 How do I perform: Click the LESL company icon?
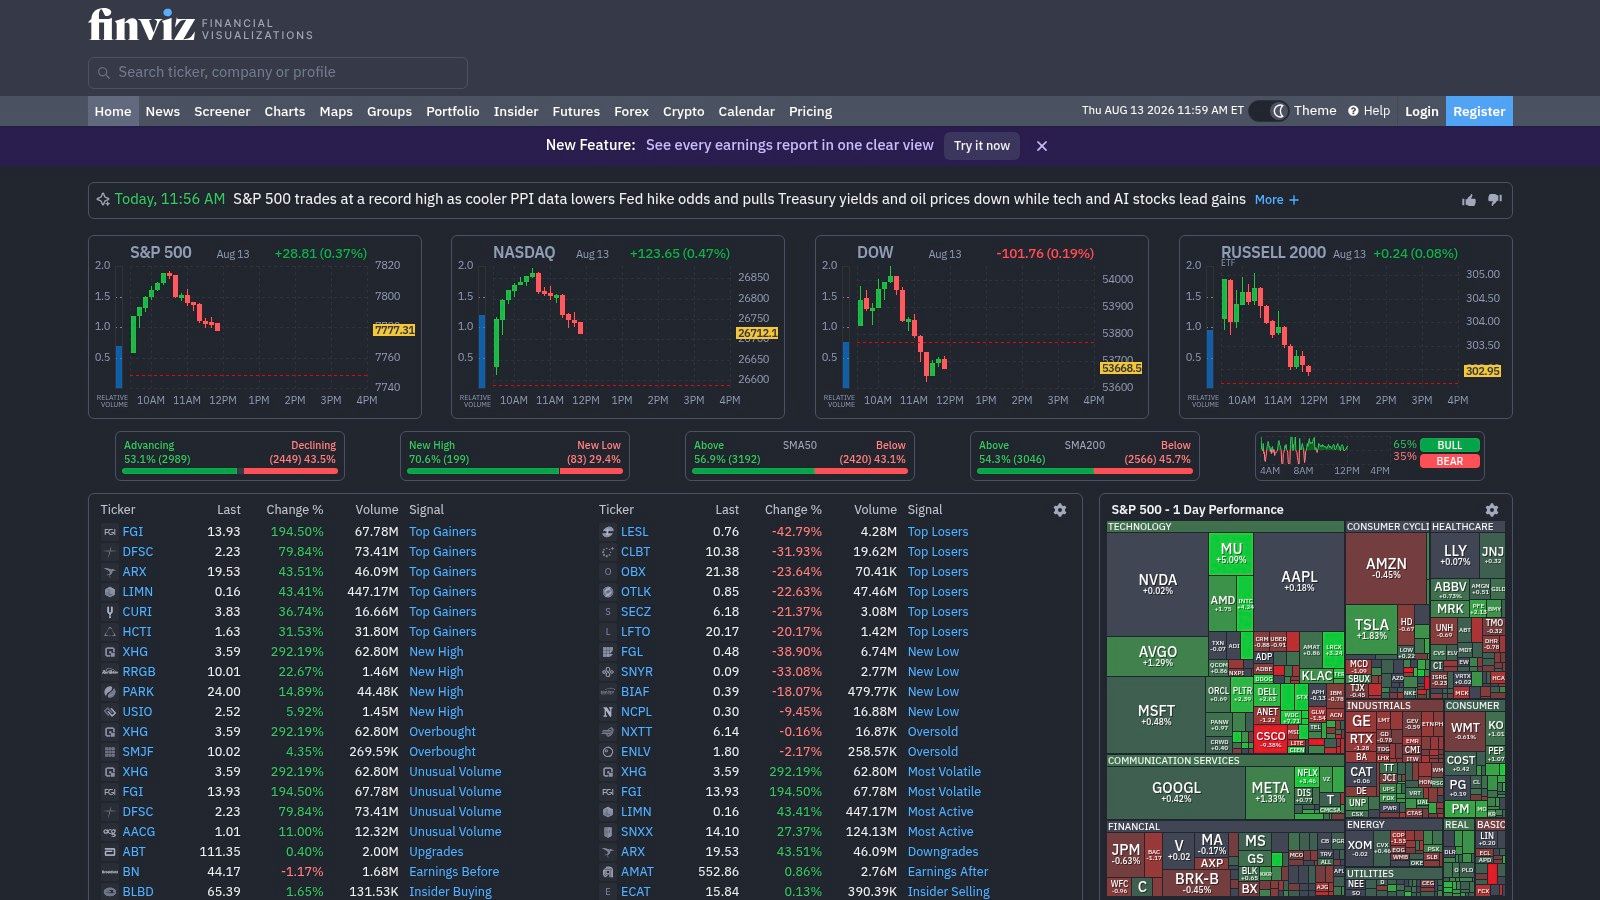pos(607,532)
